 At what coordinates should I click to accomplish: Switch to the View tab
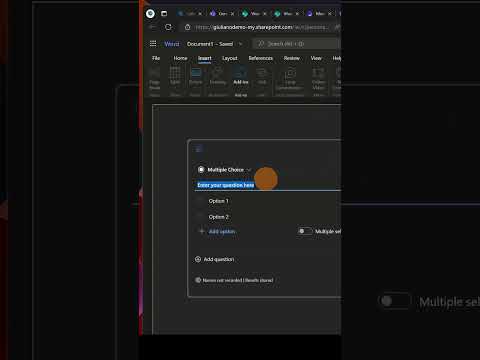[x=316, y=58]
